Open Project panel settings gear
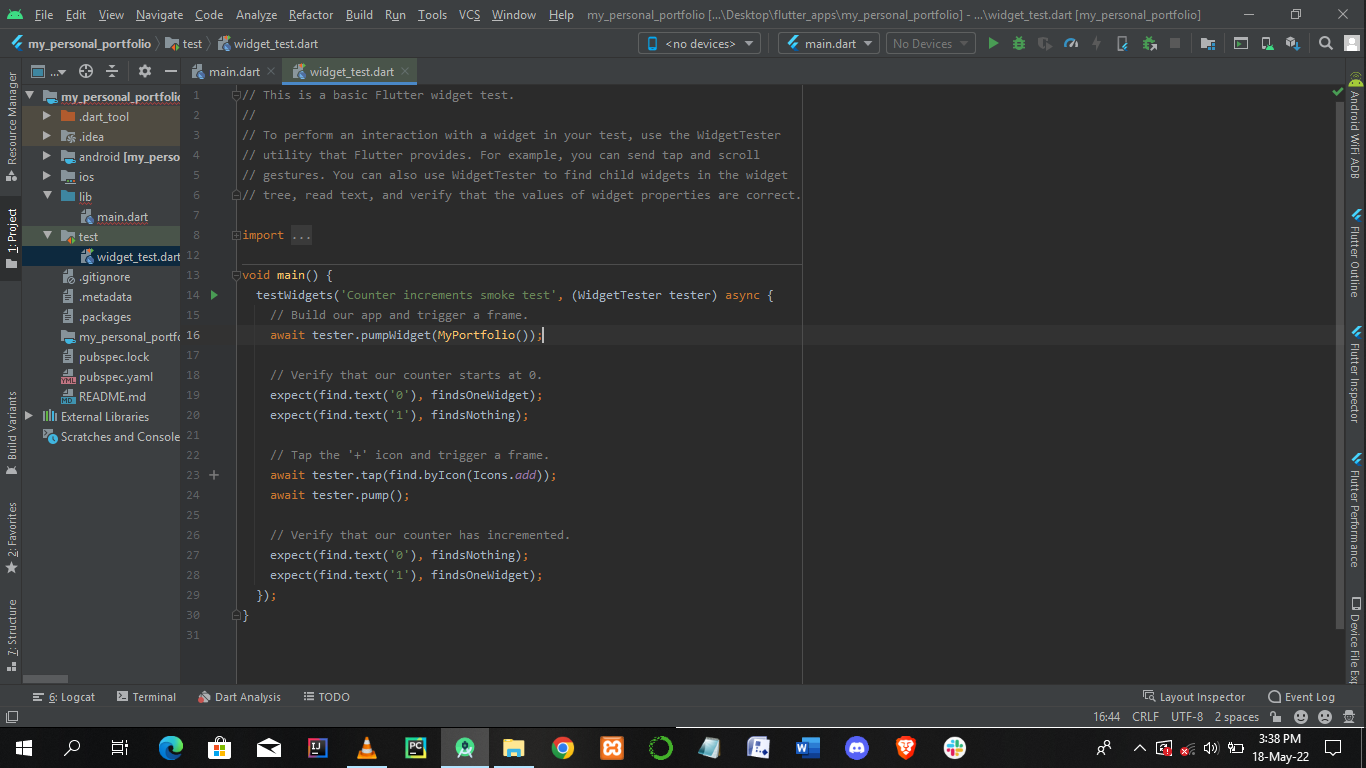The width and height of the screenshot is (1366, 768). 145,71
